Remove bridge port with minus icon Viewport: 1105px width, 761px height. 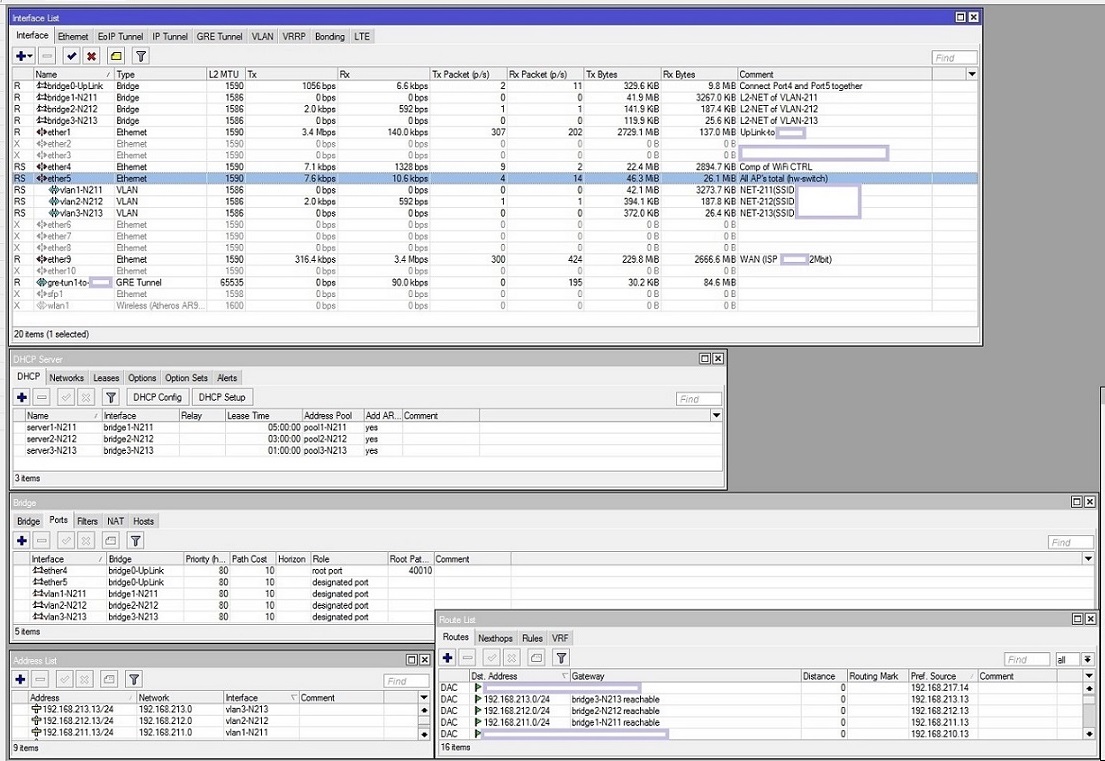[x=42, y=540]
